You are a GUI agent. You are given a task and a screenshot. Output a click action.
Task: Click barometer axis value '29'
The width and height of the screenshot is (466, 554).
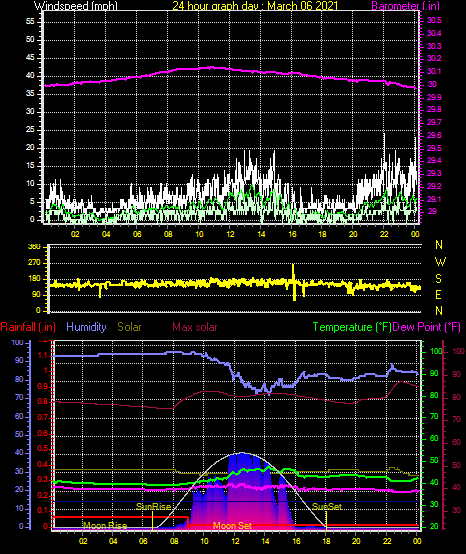point(432,211)
